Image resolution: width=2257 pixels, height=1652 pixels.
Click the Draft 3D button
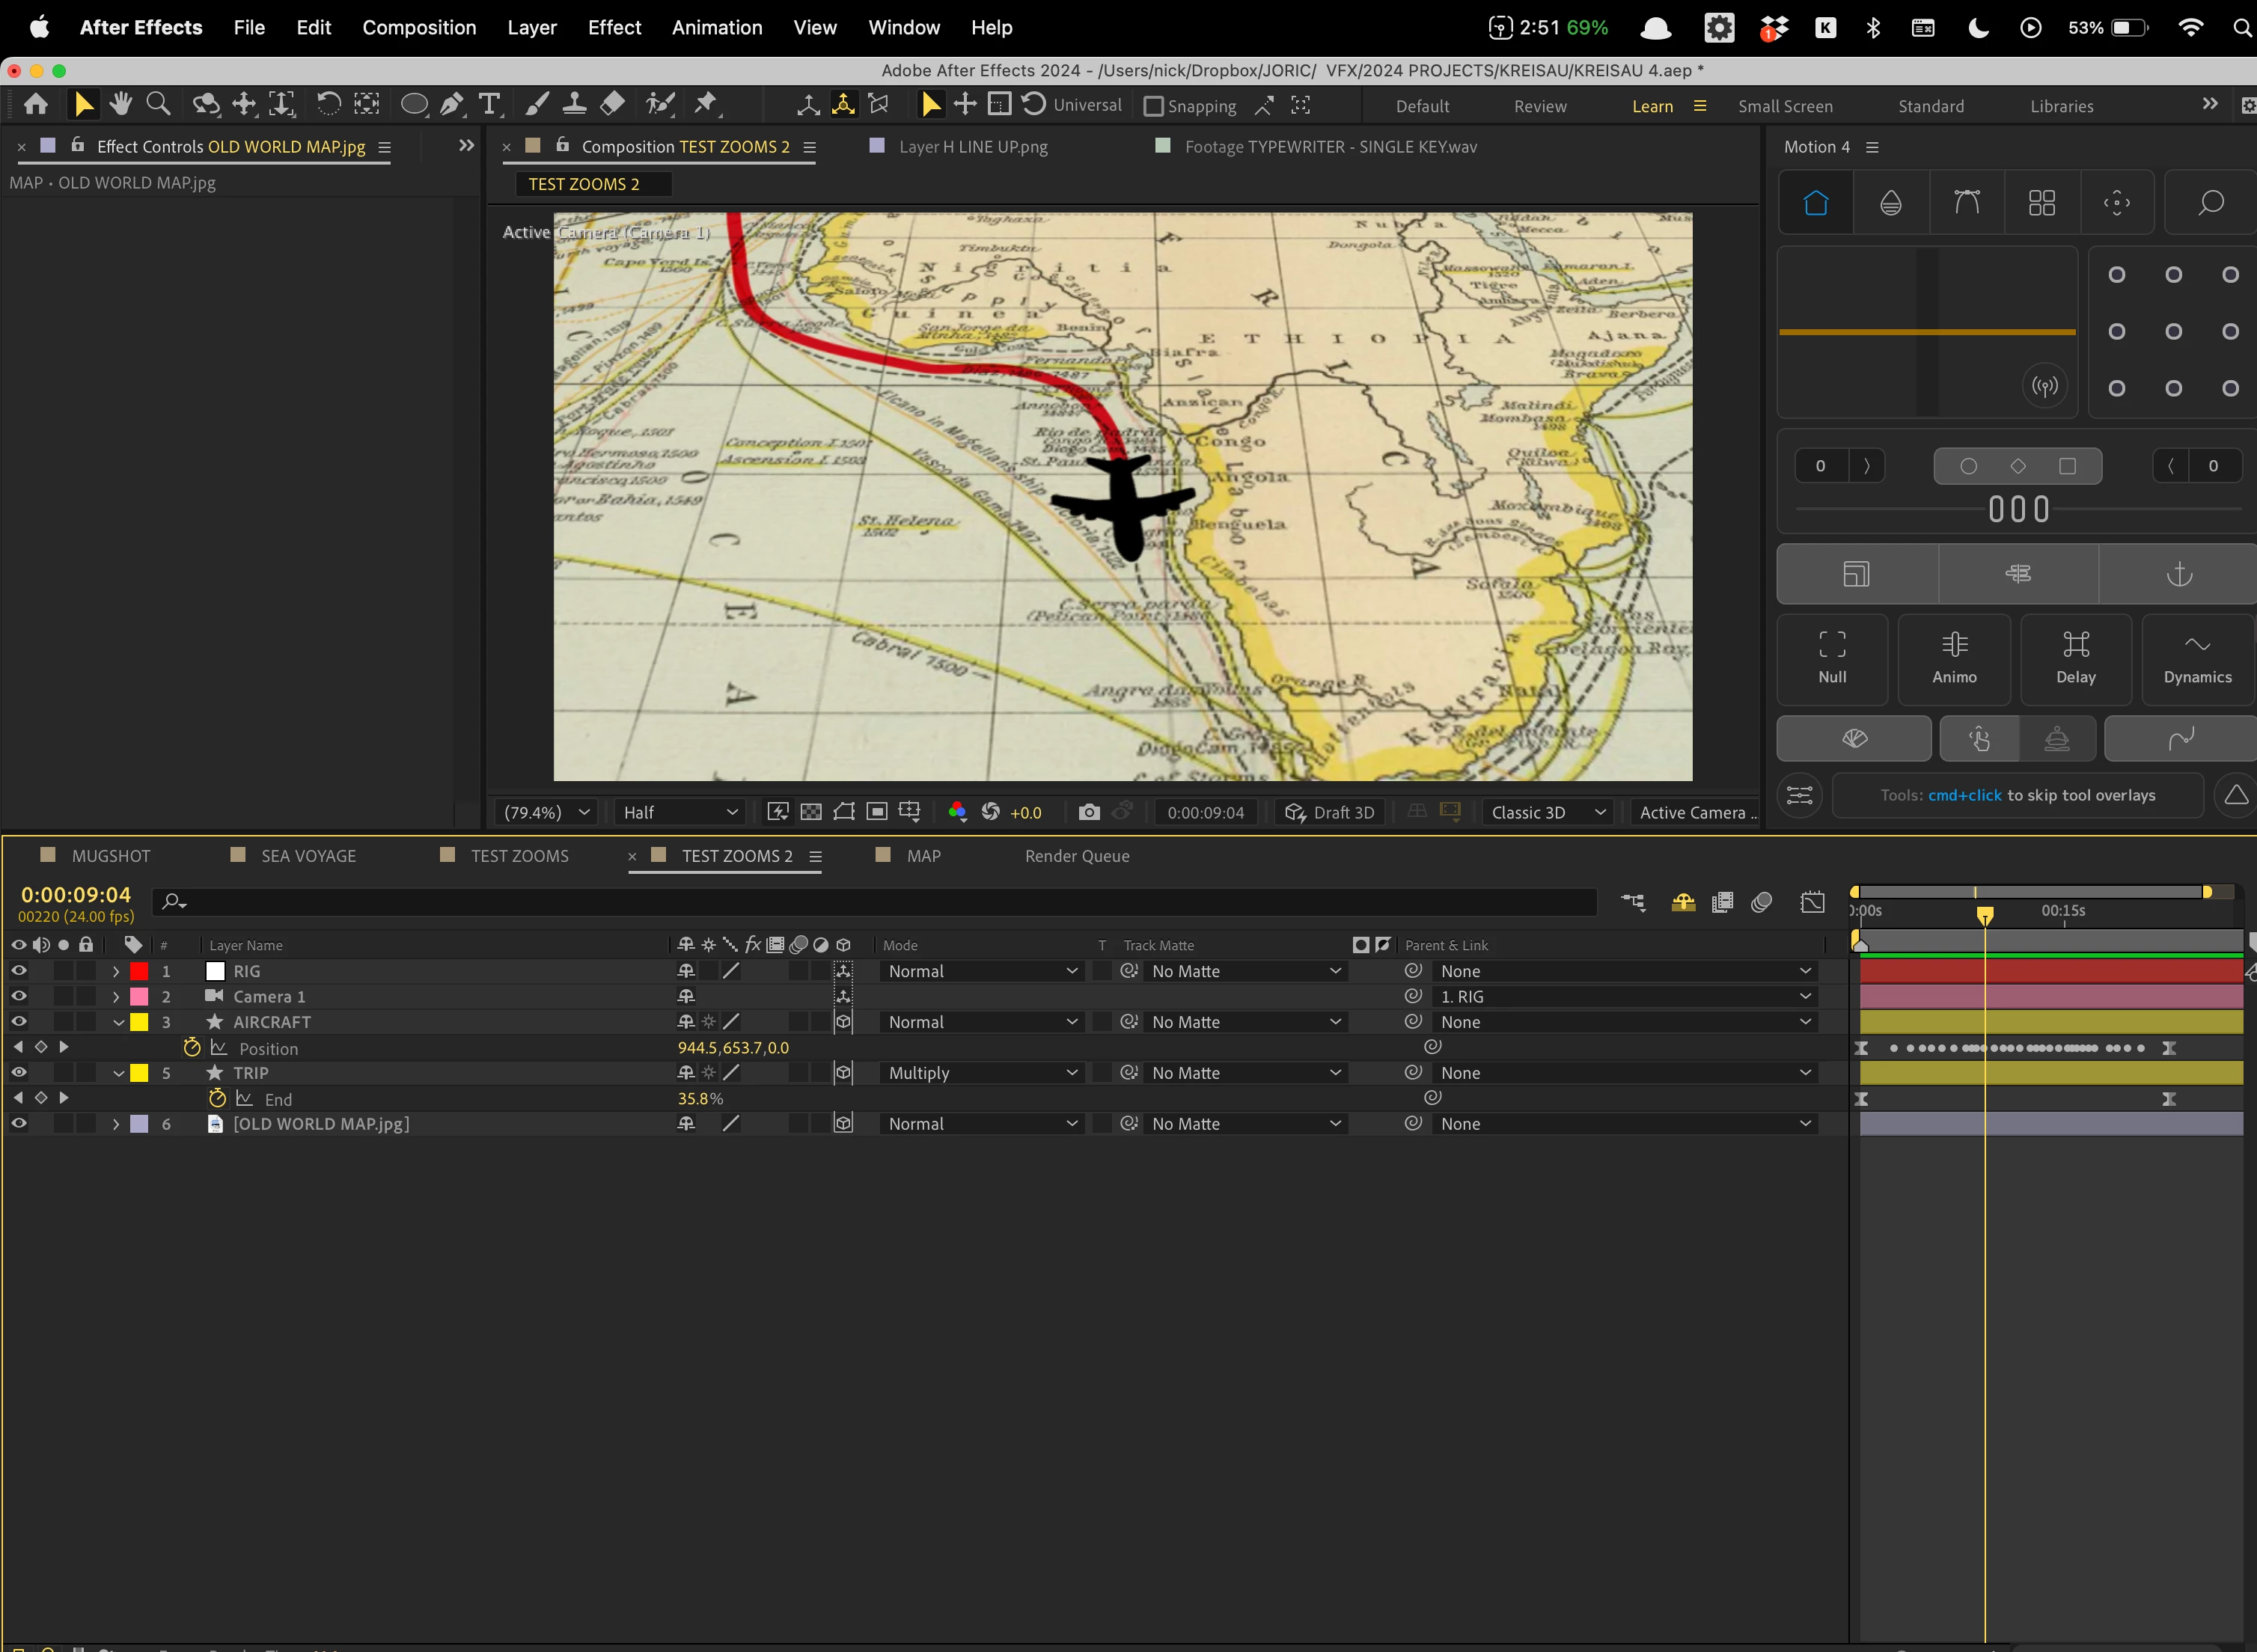tap(1330, 812)
